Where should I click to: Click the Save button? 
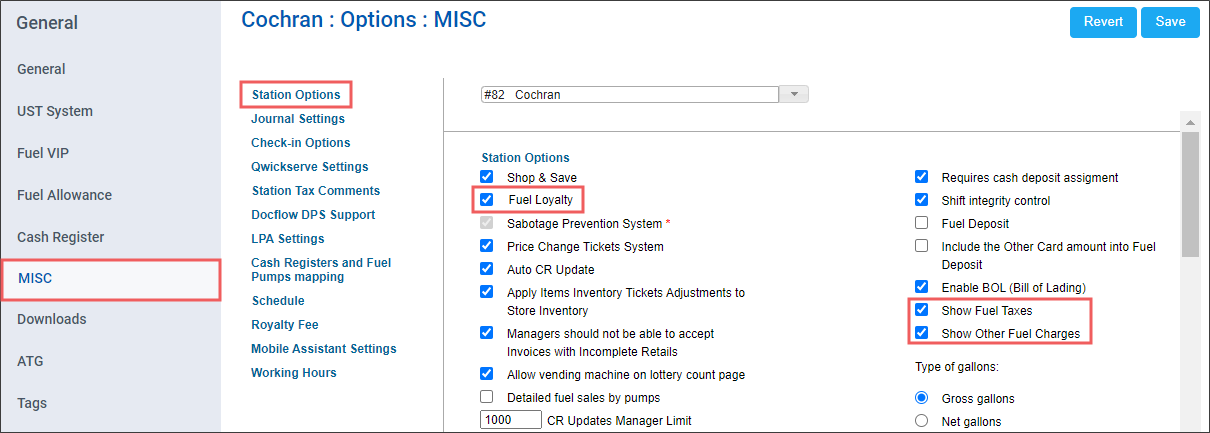[x=1169, y=22]
